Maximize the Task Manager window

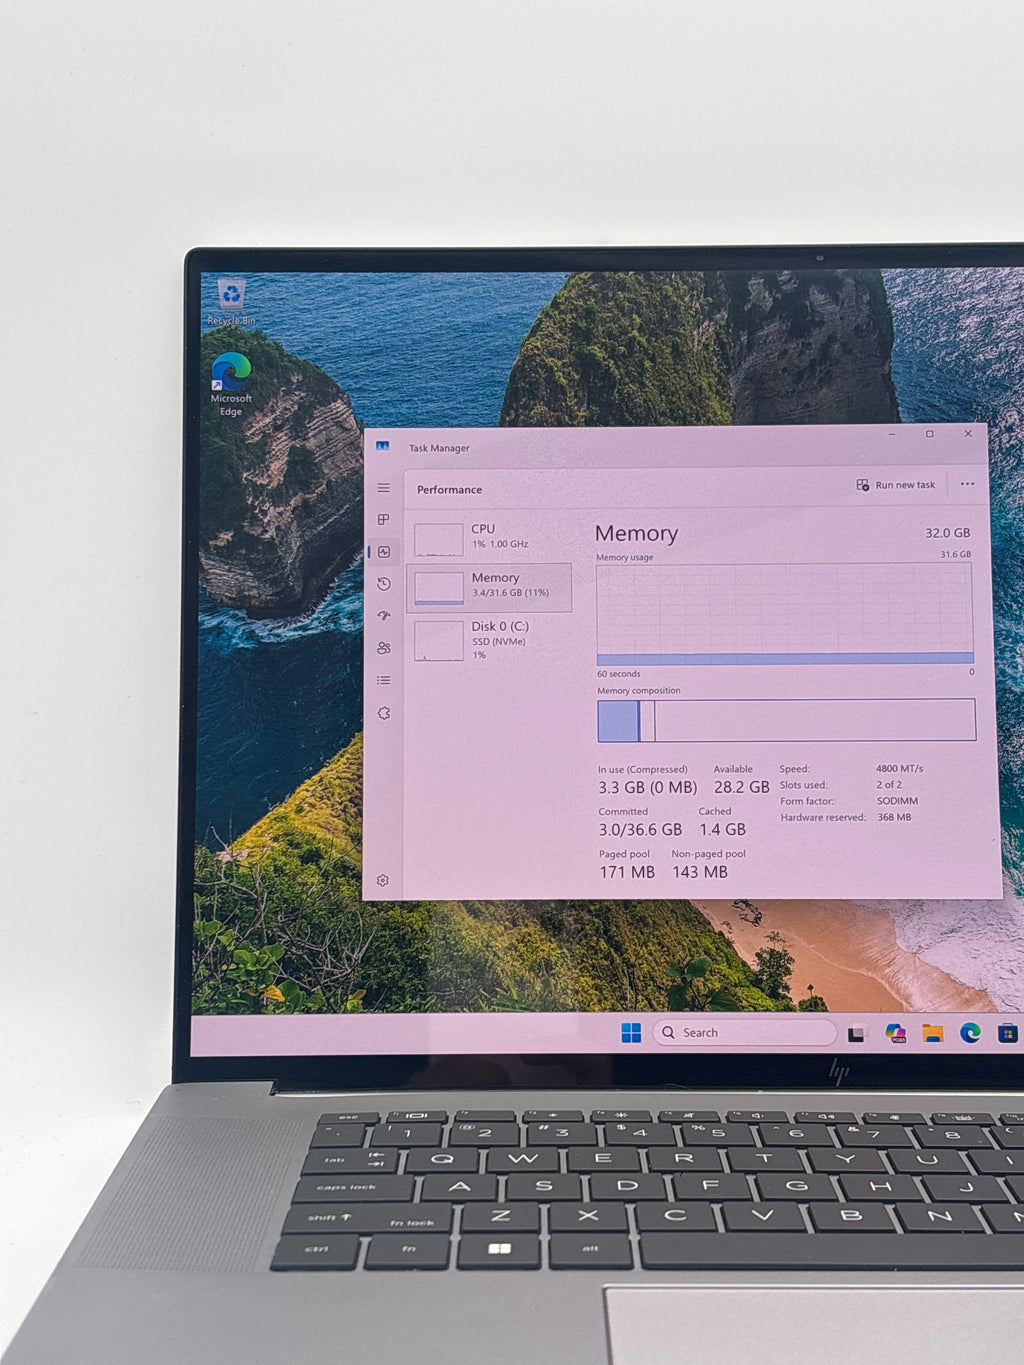pyautogui.click(x=930, y=434)
